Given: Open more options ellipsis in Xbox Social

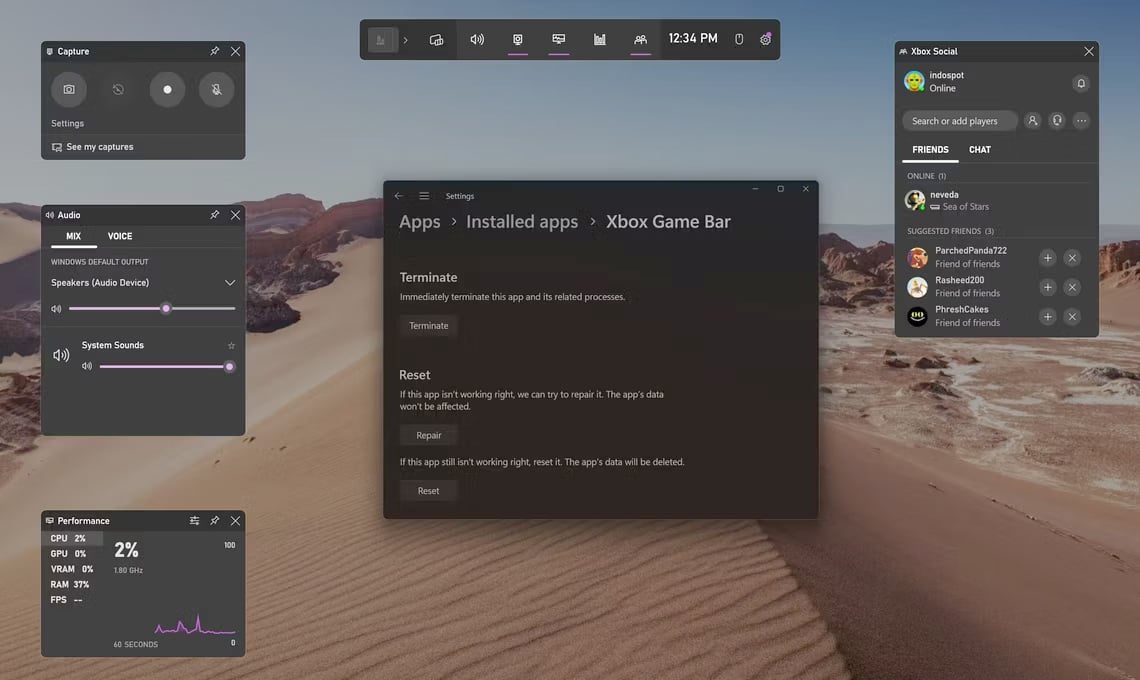Looking at the screenshot, I should [1081, 121].
